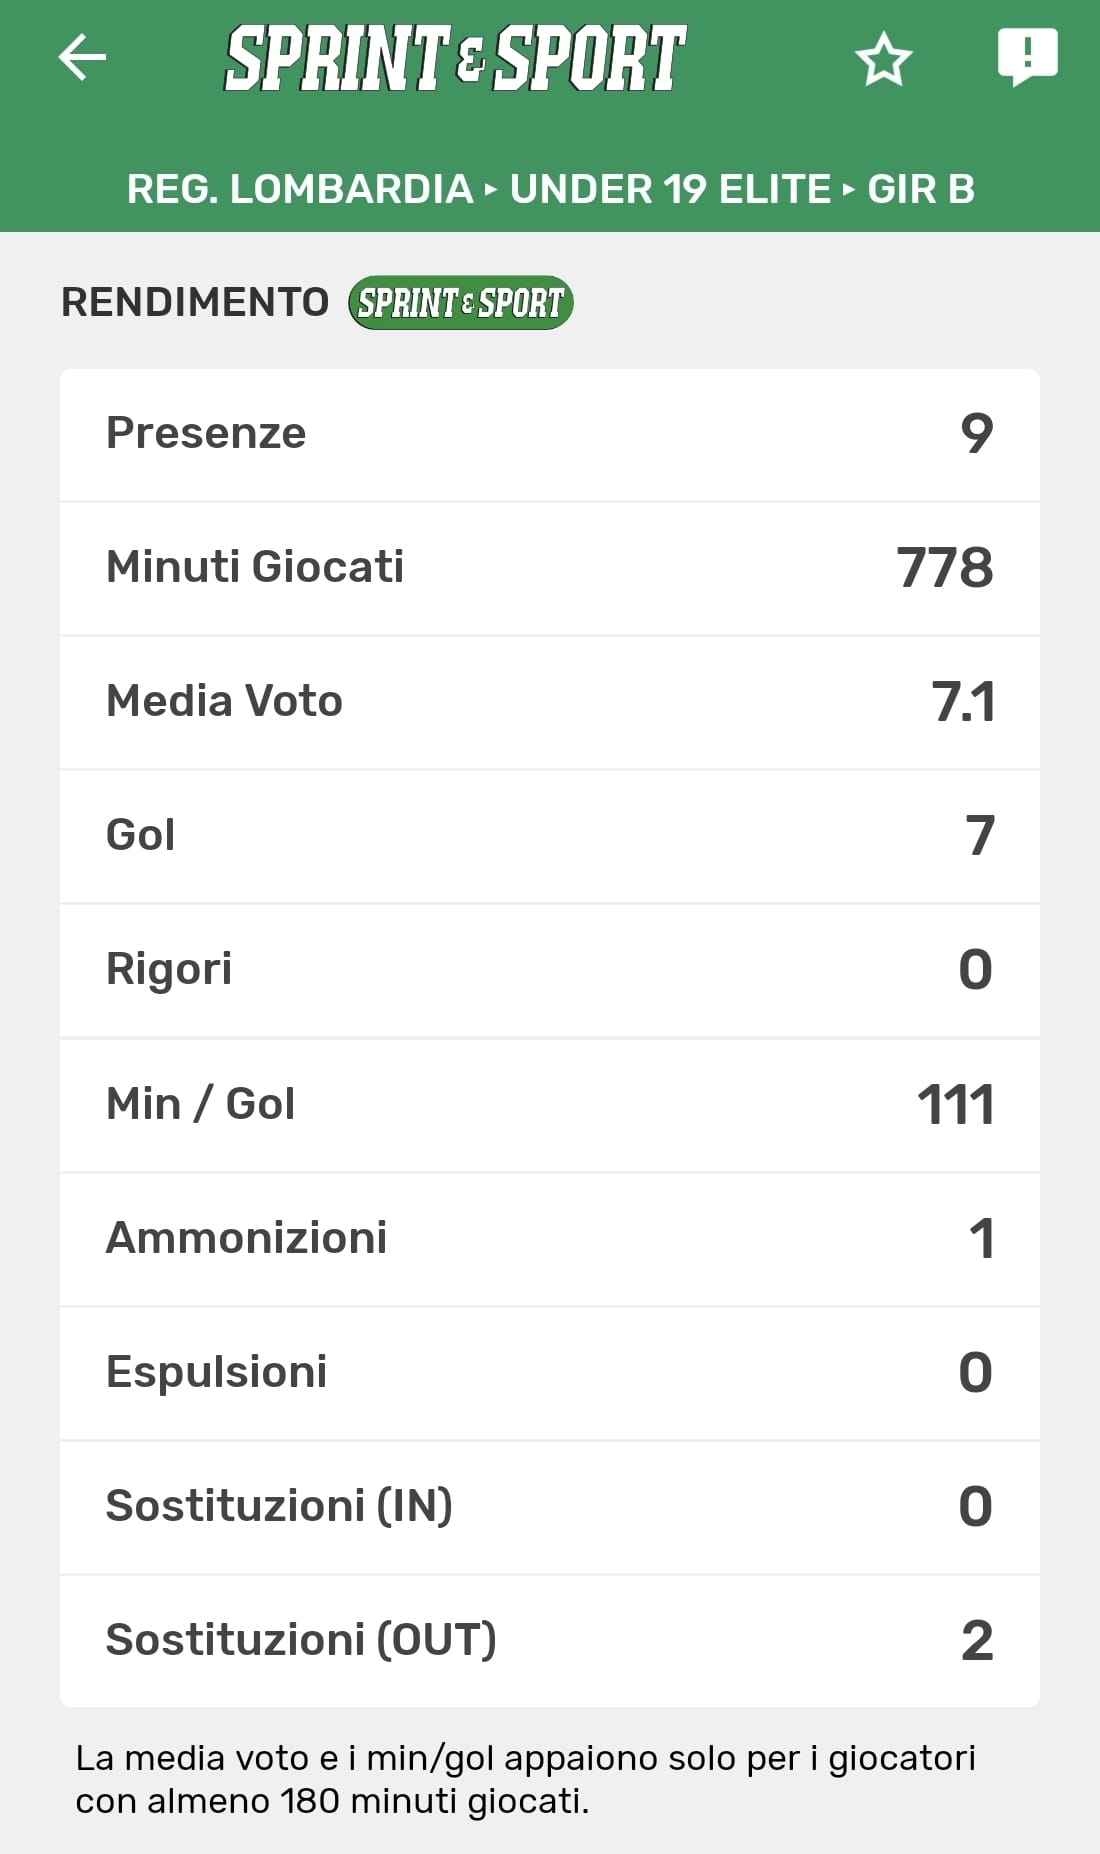Open REG. LOMBARDIA breadcrumb link
1100x1854 pixels.
[x=299, y=189]
